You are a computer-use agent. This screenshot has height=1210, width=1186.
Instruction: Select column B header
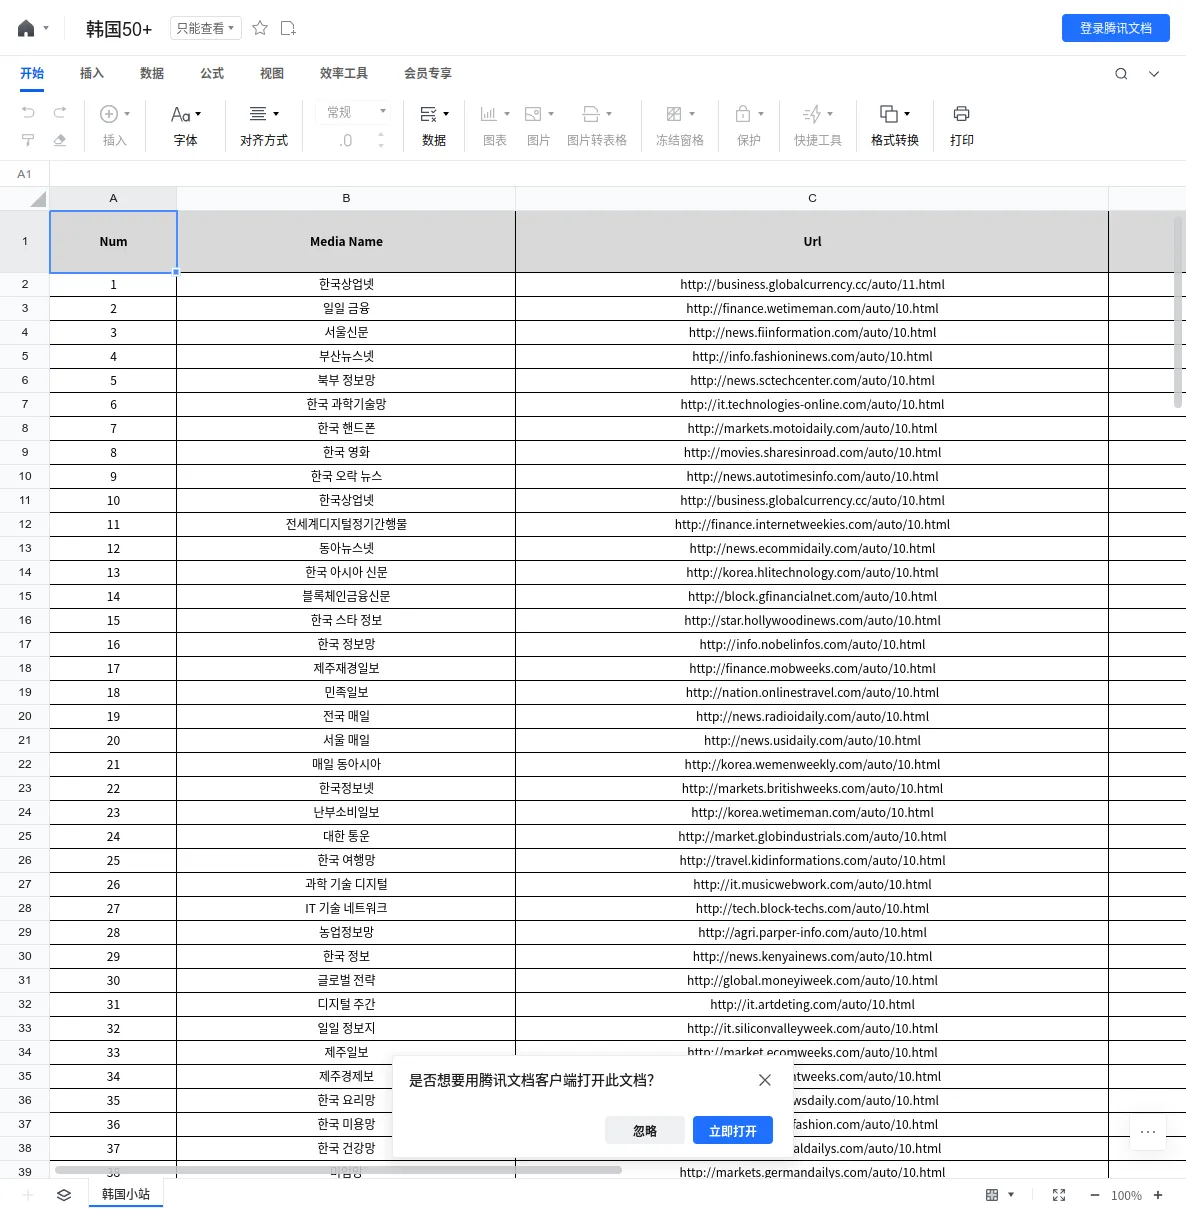click(x=346, y=198)
